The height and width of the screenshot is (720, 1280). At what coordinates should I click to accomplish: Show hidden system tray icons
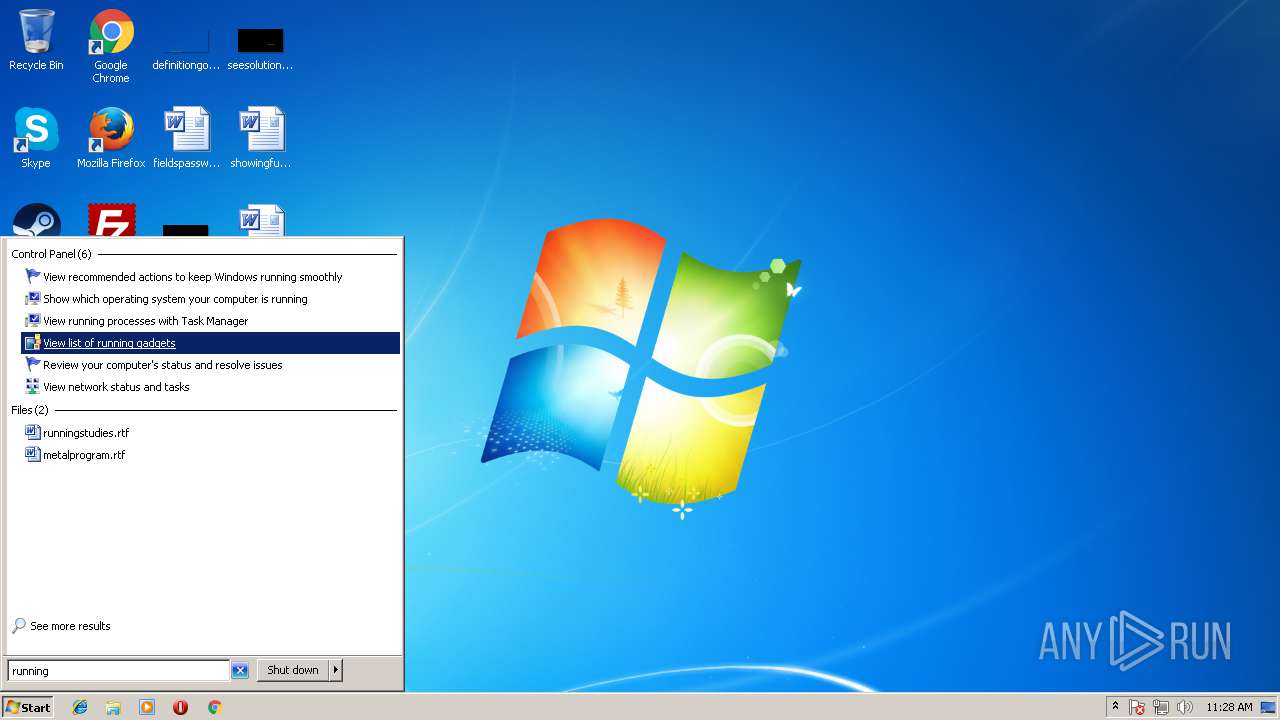tap(1115, 707)
